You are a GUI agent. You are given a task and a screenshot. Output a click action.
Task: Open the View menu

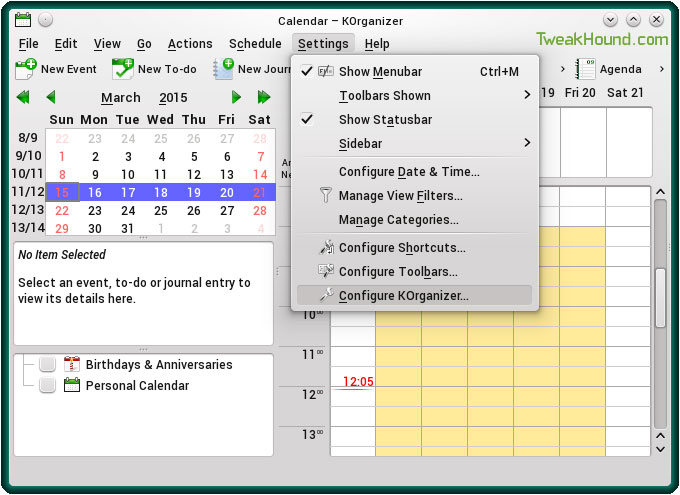107,44
